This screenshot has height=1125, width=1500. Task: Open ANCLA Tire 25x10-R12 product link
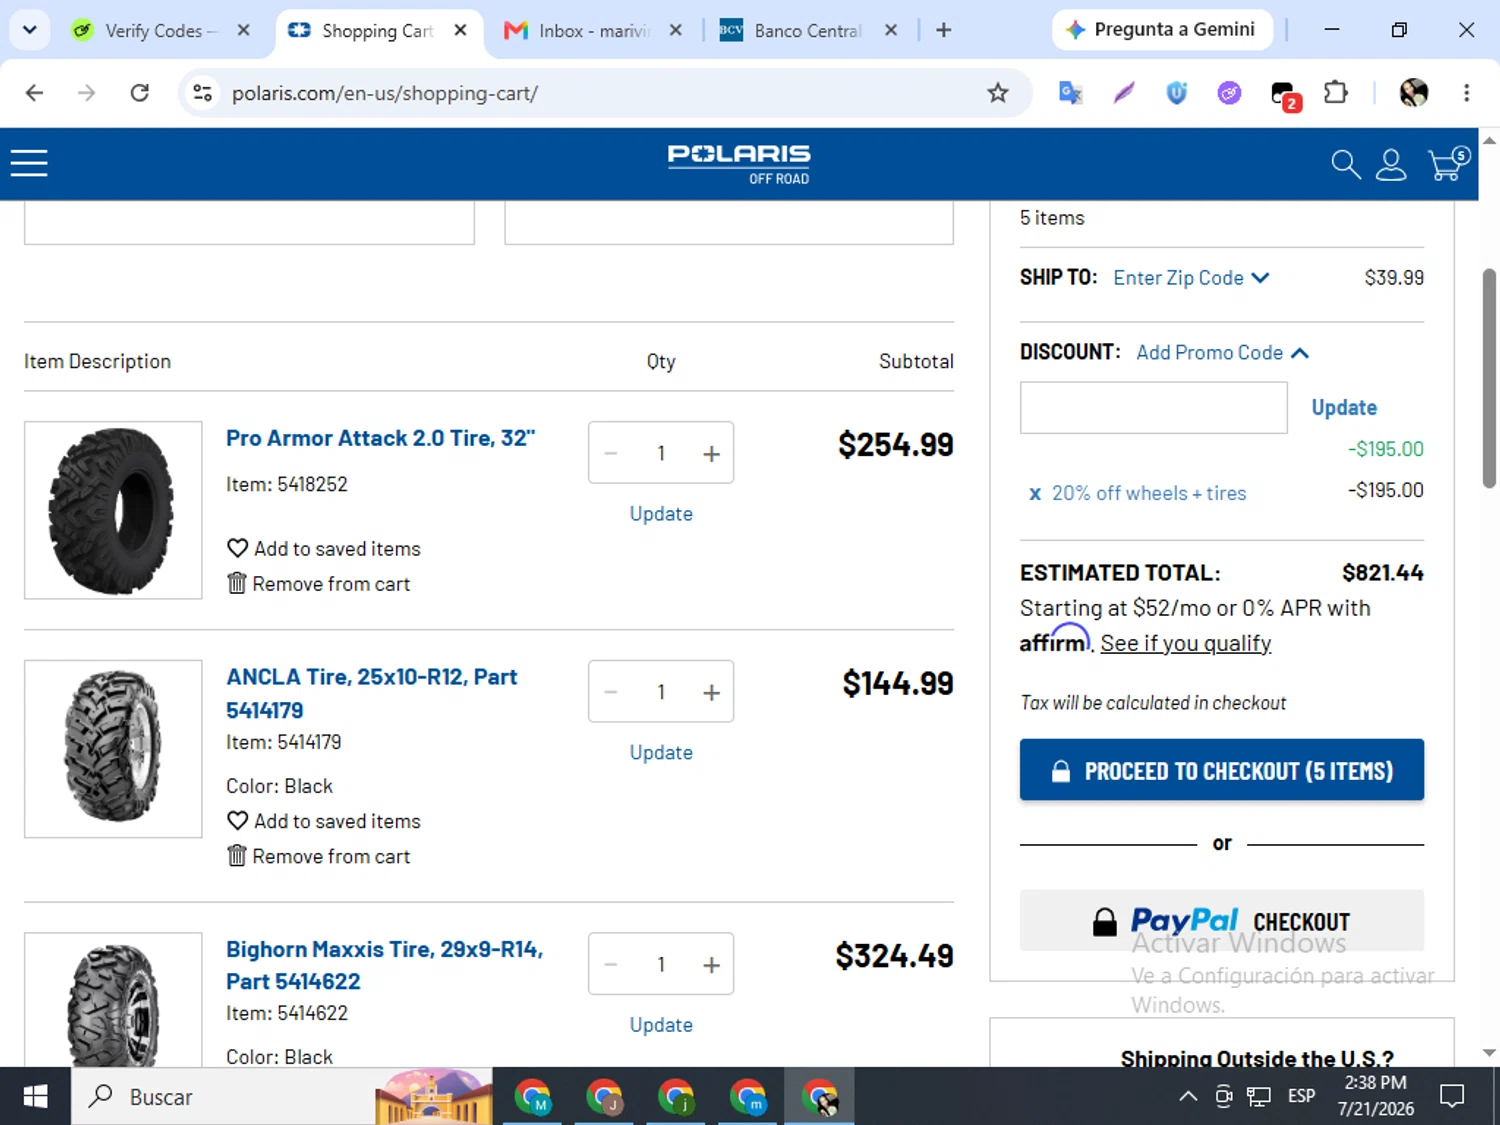coord(371,693)
